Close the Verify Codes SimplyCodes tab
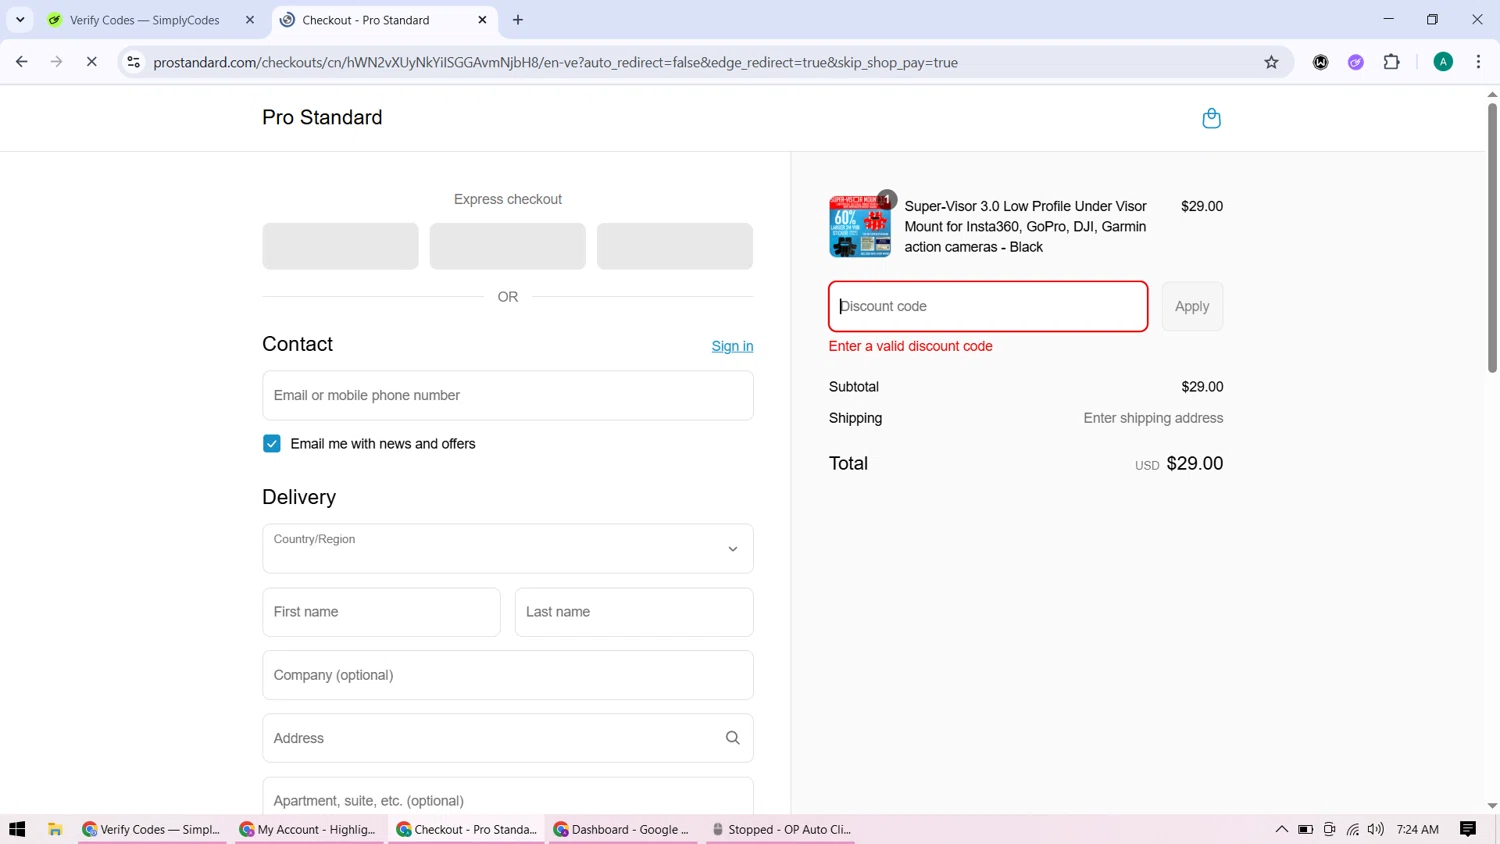 click(250, 20)
